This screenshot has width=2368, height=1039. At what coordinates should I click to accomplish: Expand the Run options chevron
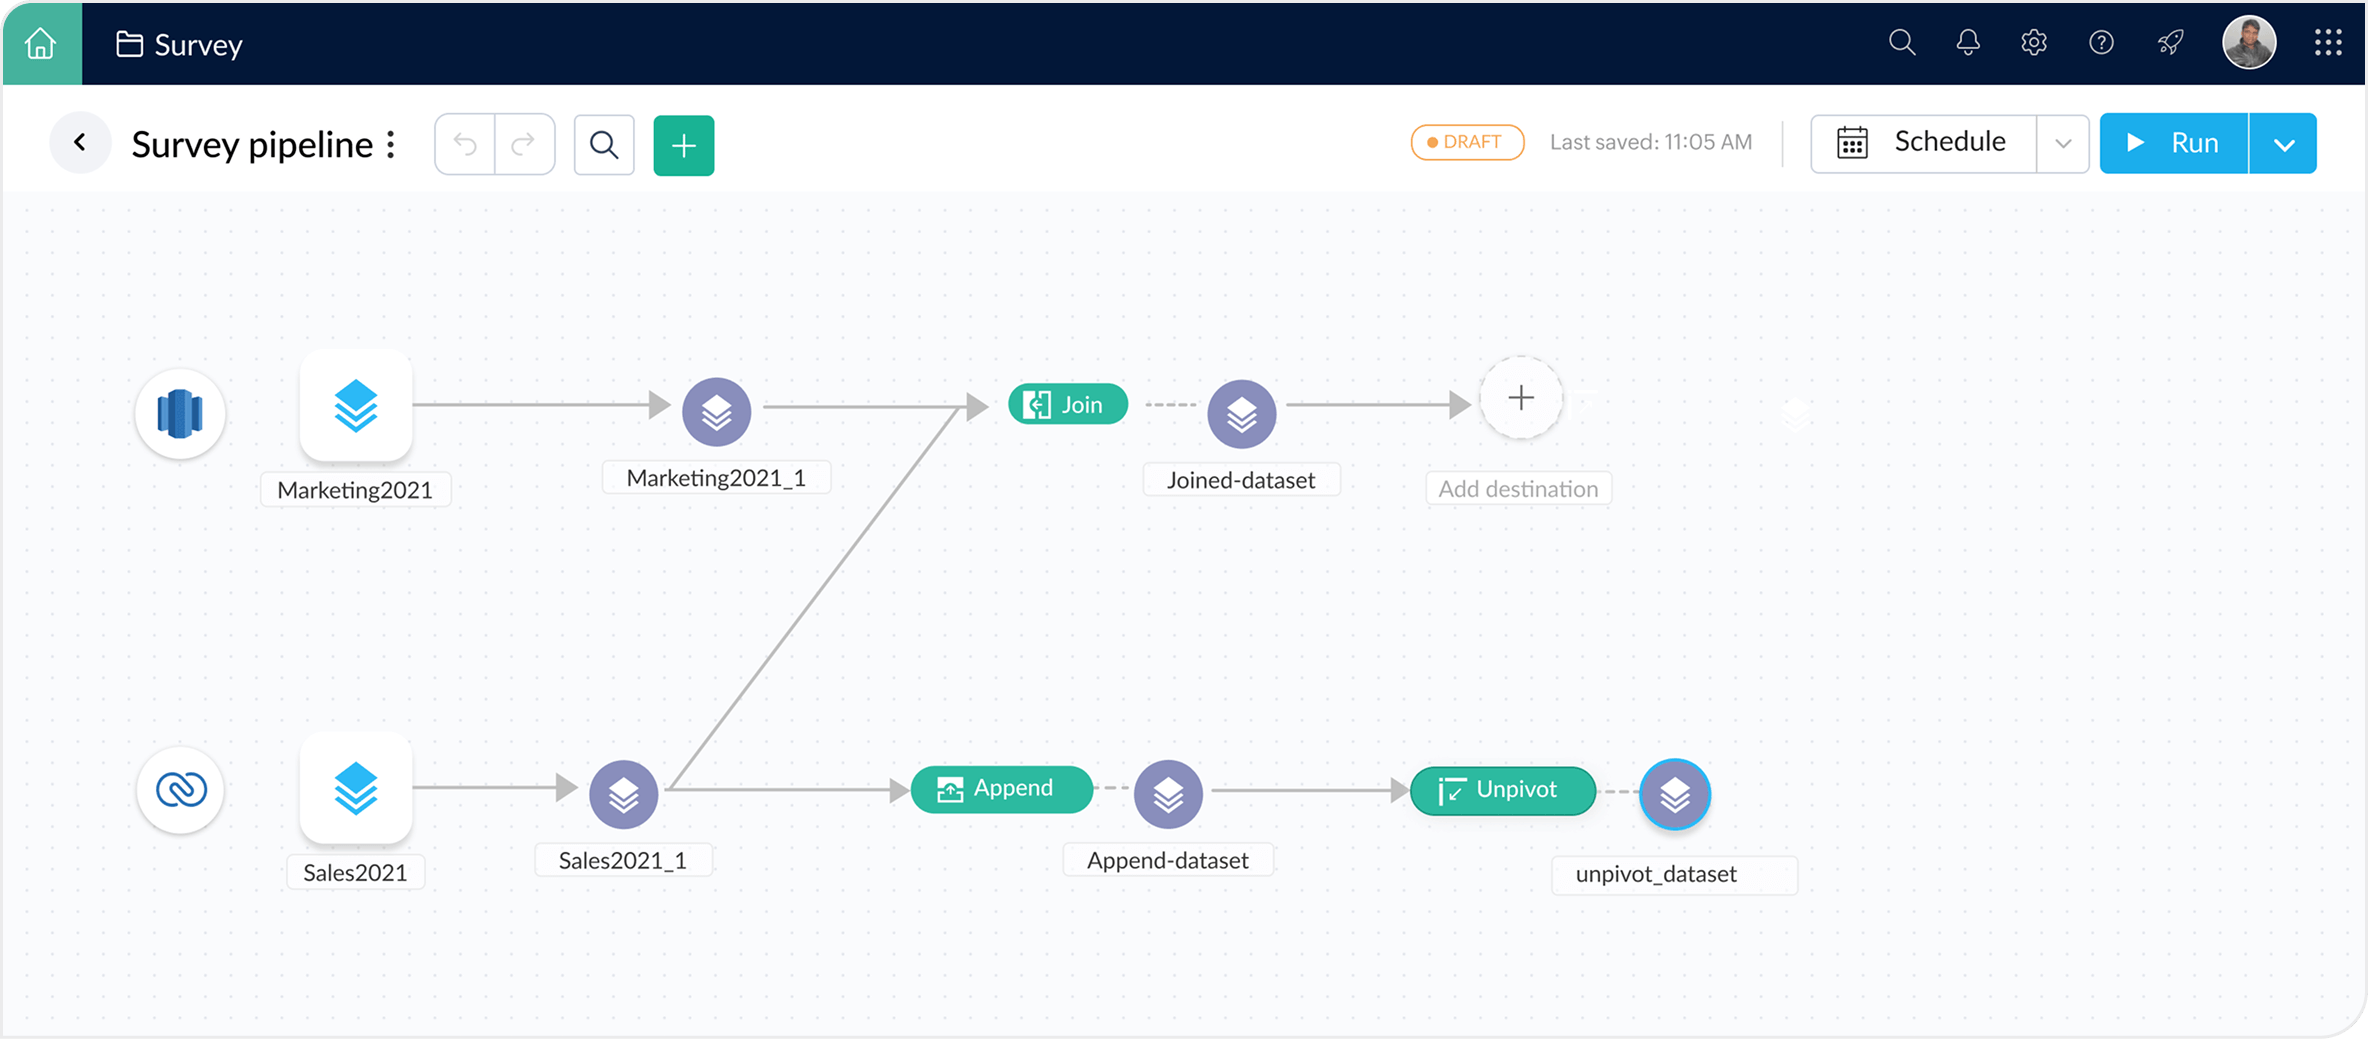[2285, 143]
